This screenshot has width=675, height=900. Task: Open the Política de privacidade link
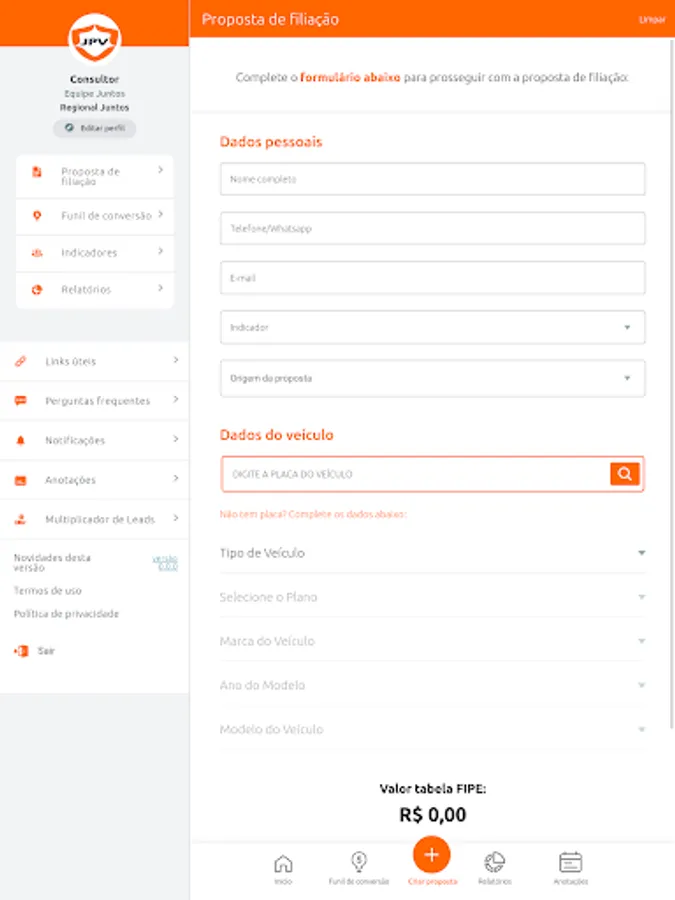[66, 614]
